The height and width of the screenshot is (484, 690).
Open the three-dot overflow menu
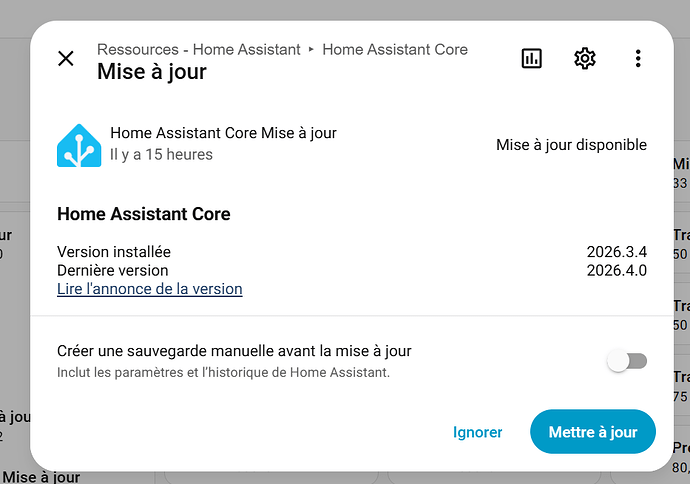638,59
